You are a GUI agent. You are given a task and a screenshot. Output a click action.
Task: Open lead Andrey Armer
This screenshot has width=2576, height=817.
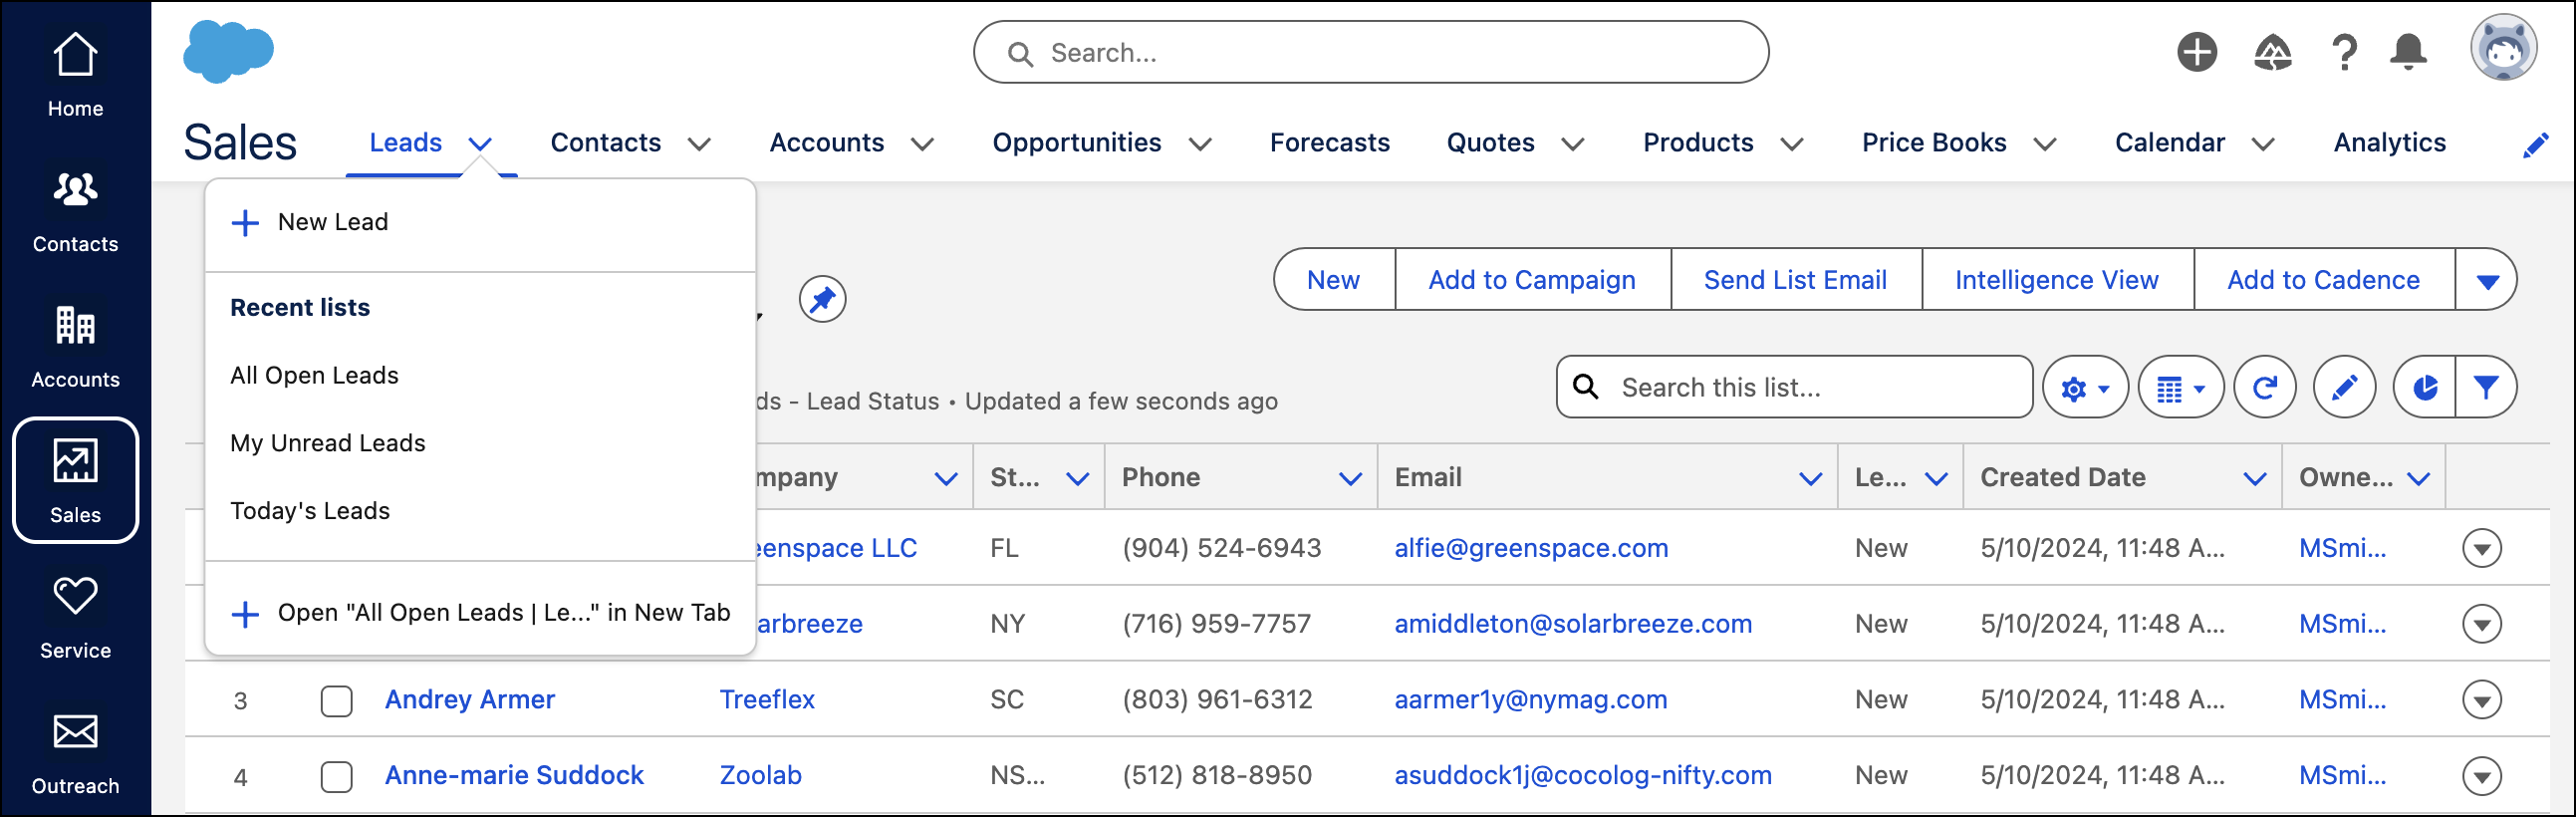click(470, 700)
